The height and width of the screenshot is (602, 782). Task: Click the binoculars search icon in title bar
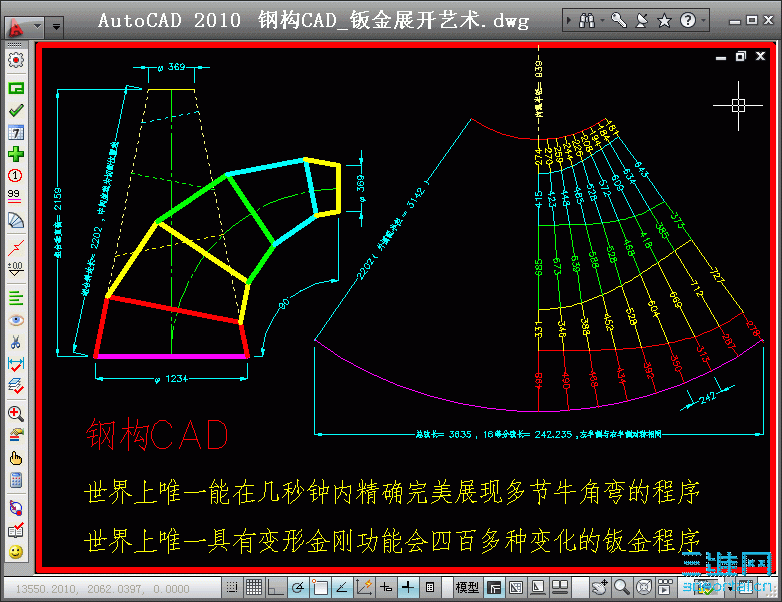[587, 20]
